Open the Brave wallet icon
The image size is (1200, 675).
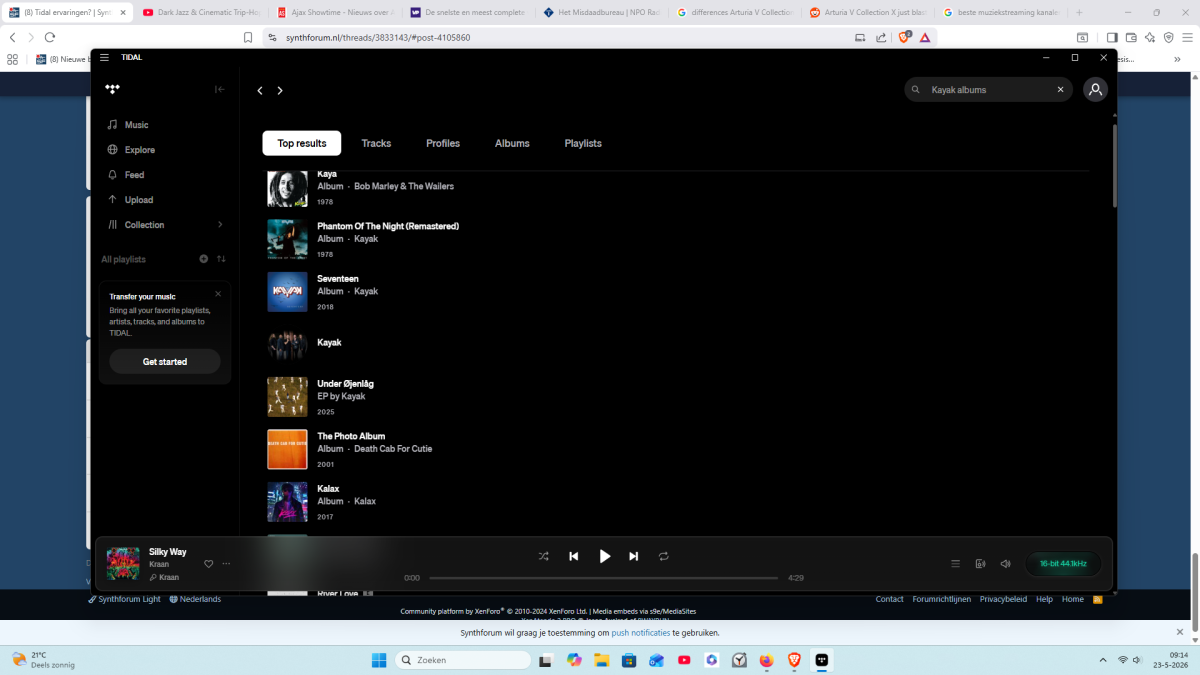1131,37
